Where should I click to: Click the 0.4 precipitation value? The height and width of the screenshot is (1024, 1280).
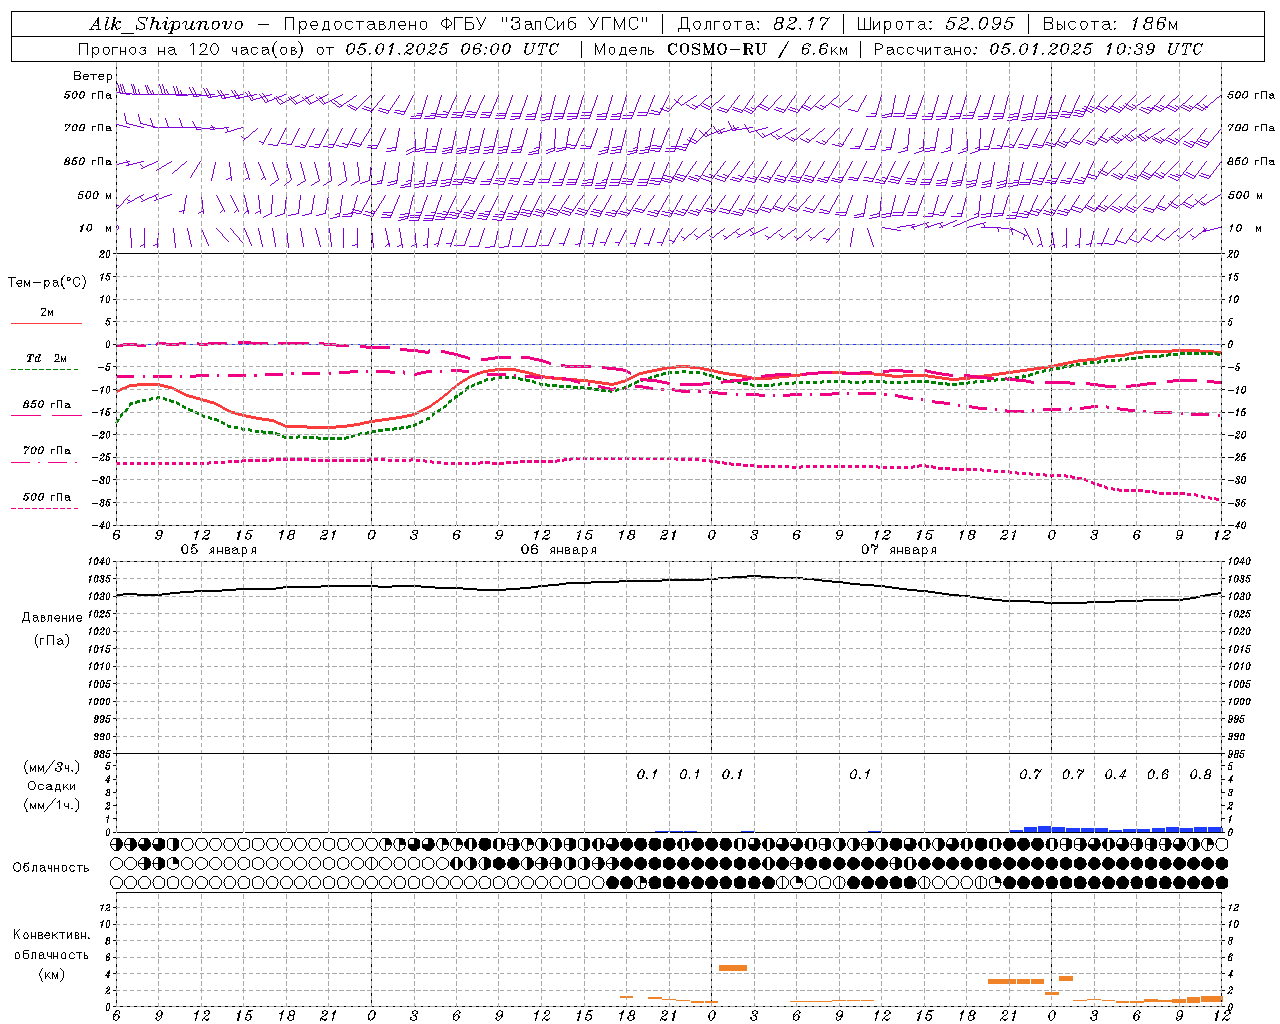tap(1115, 775)
